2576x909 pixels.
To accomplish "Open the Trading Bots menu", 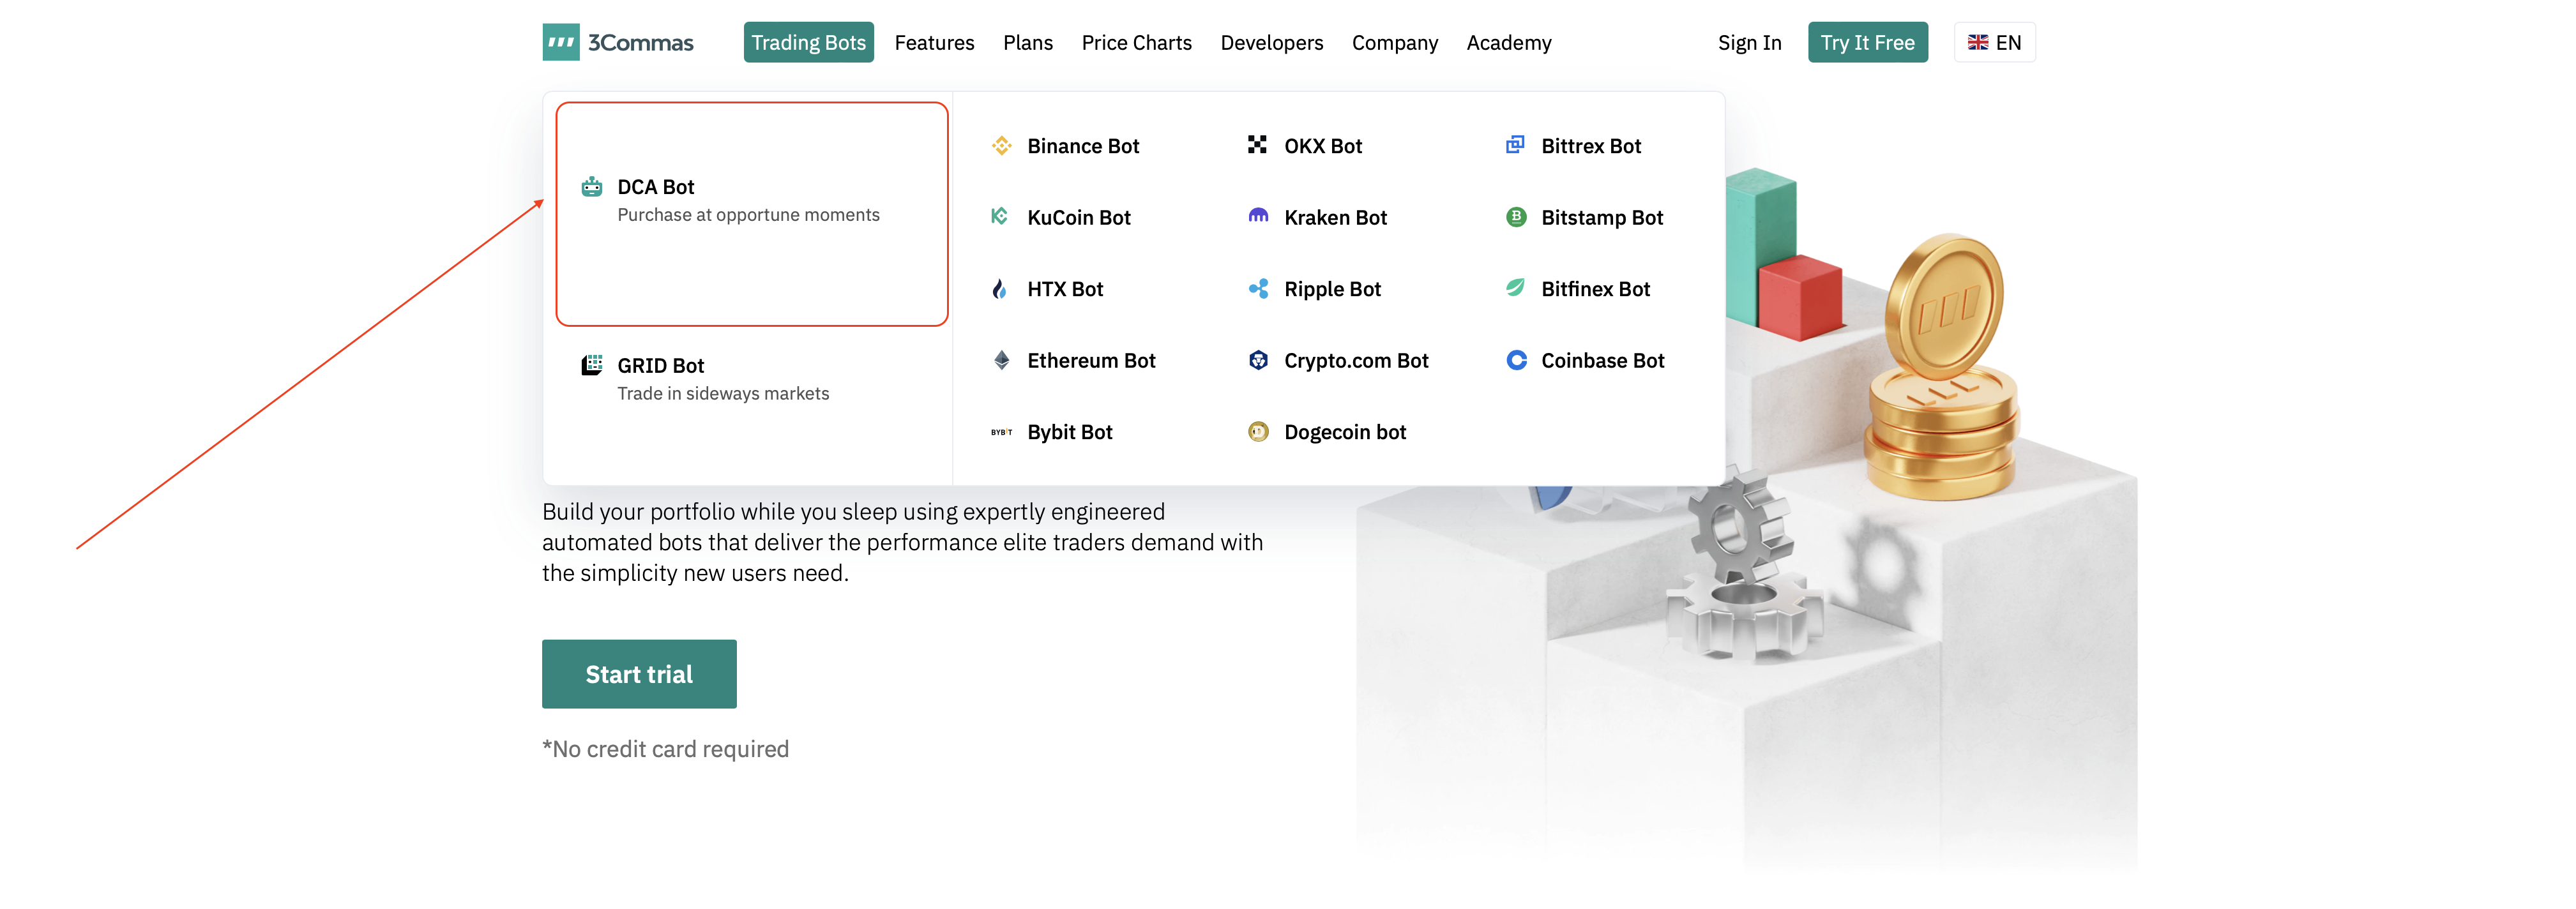I will point(808,43).
